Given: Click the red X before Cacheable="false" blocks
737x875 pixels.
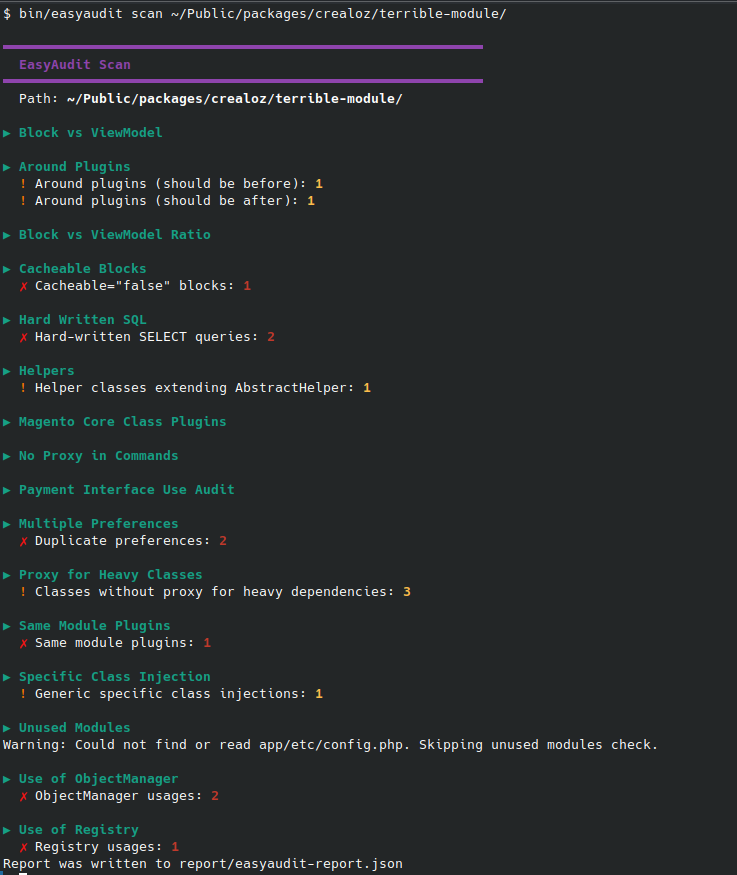Looking at the screenshot, I should 23,286.
